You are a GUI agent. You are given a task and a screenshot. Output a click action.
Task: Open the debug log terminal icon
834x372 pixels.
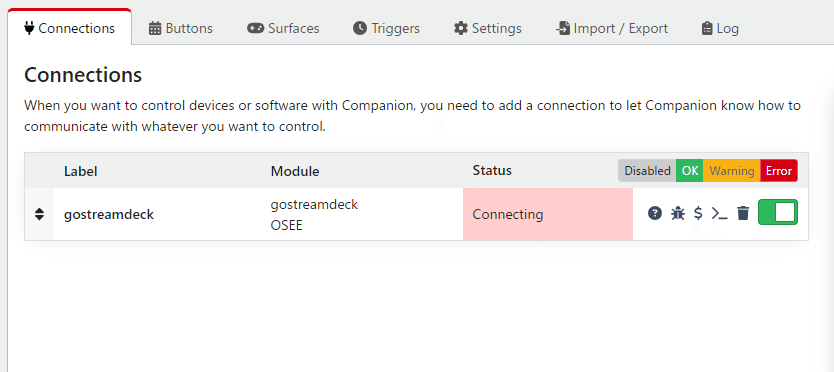point(720,214)
